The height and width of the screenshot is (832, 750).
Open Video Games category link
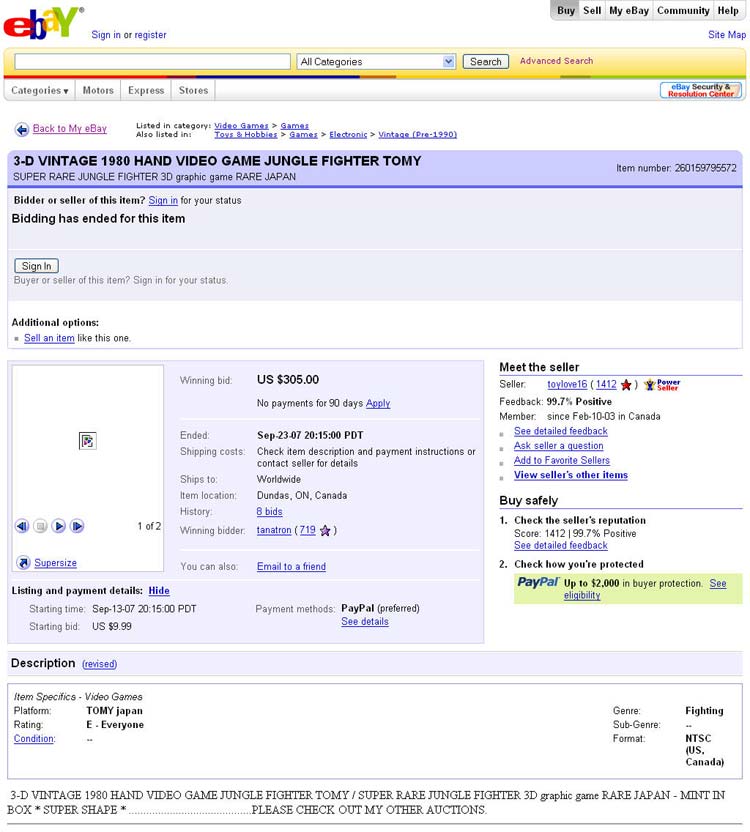point(242,126)
